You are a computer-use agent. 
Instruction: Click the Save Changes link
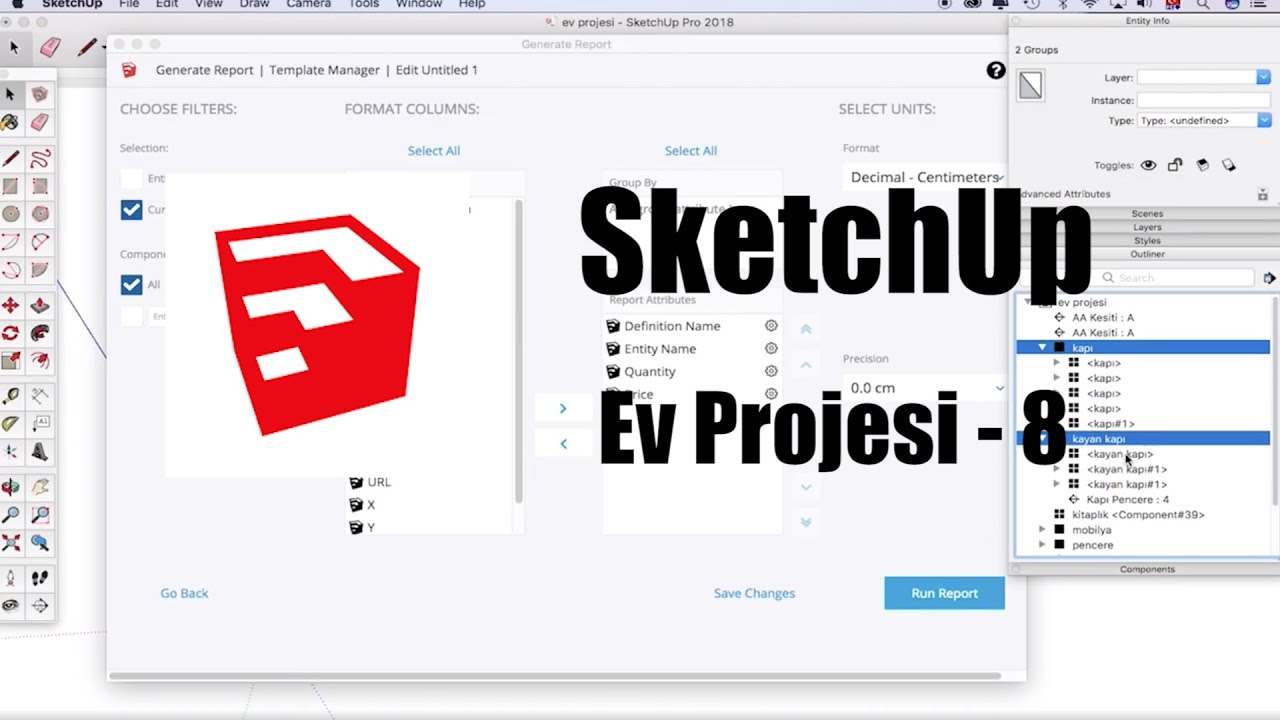tap(754, 593)
